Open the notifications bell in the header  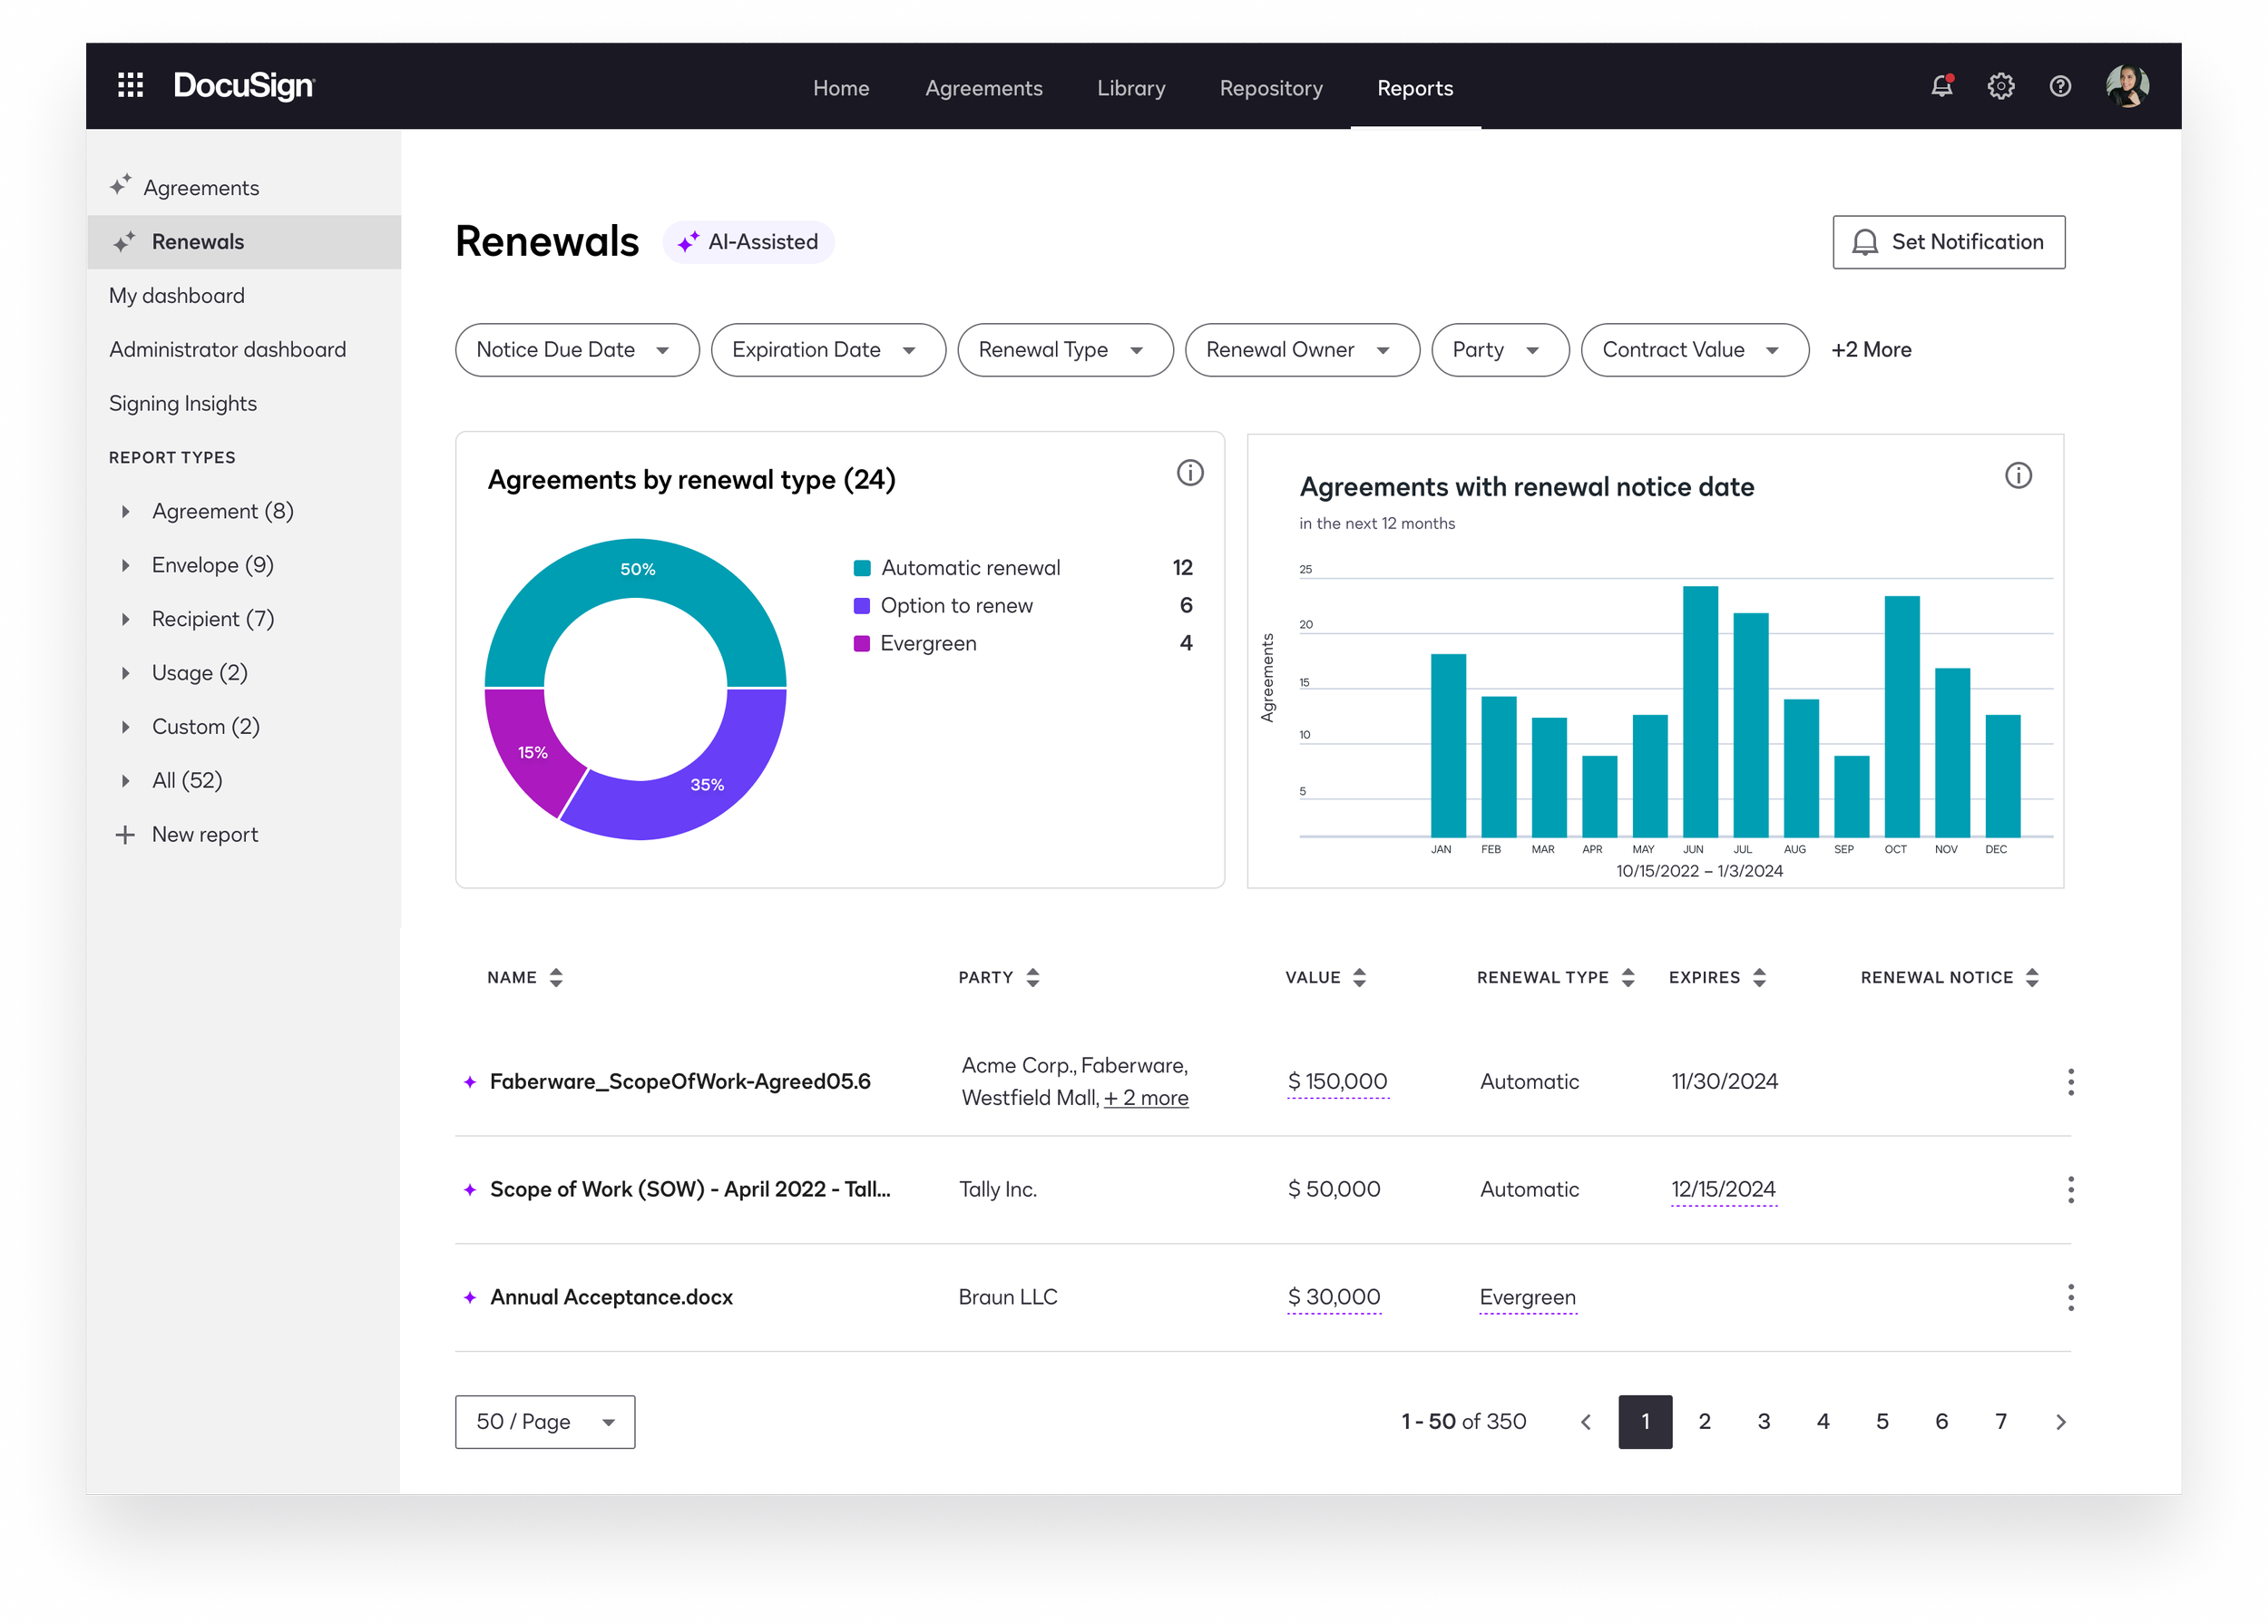[1941, 86]
